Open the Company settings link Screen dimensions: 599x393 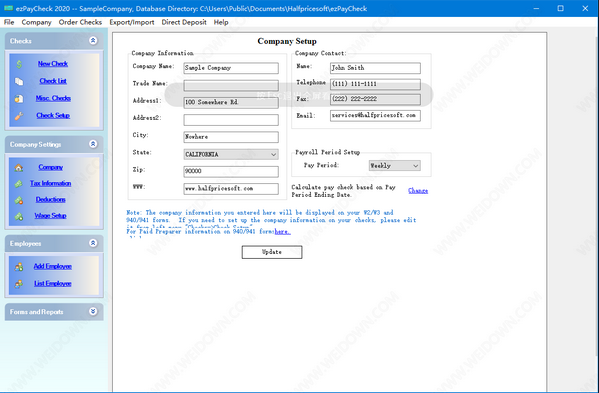[50, 167]
